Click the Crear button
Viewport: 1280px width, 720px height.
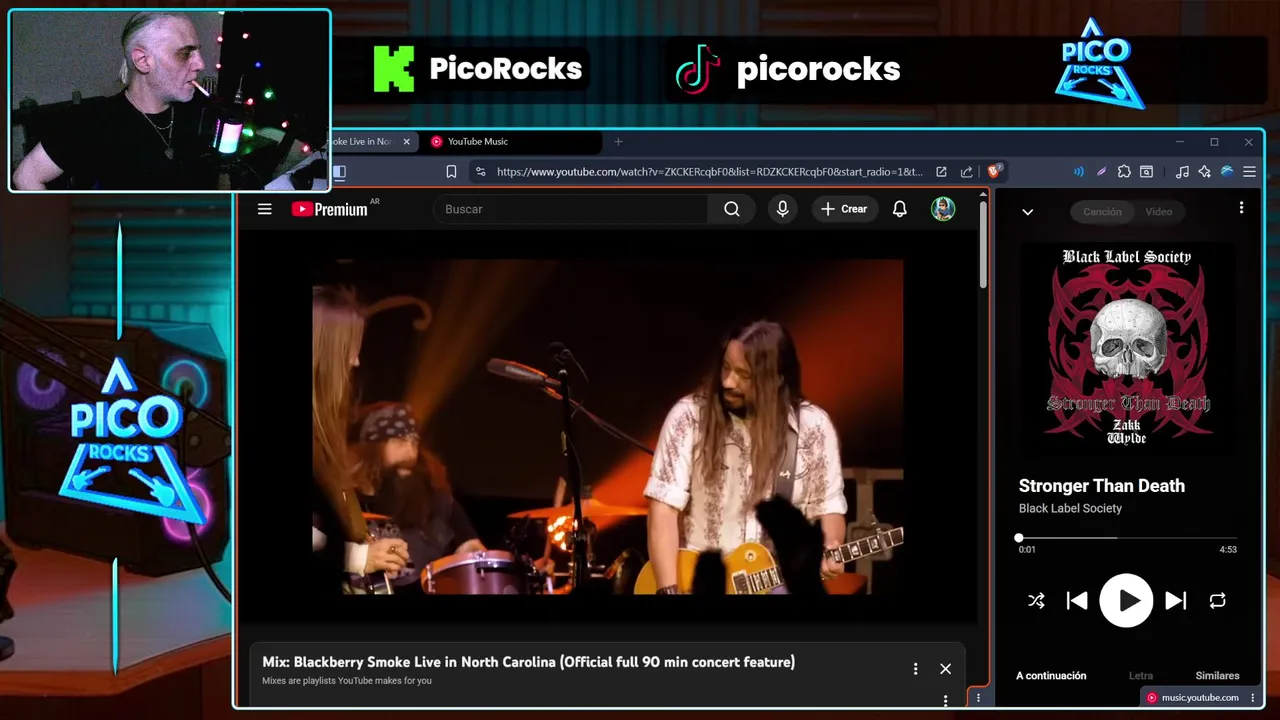[844, 209]
